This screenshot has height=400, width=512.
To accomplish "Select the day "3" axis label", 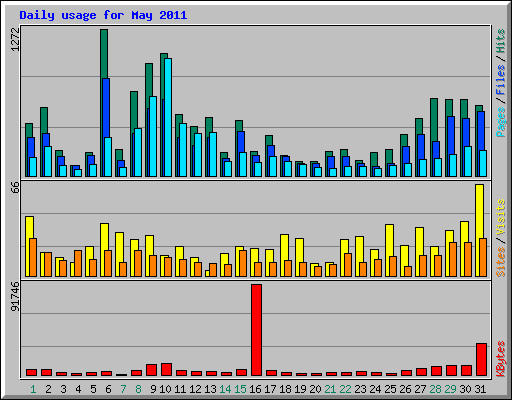I will point(63,389).
